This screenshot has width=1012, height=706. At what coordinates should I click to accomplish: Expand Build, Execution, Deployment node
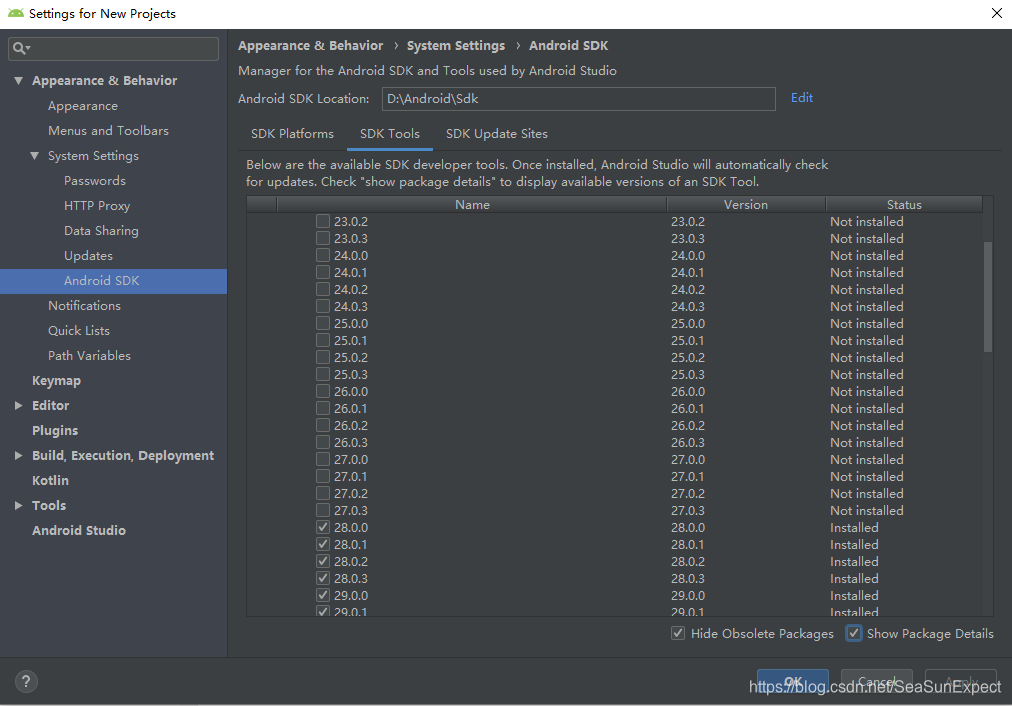[x=19, y=456]
